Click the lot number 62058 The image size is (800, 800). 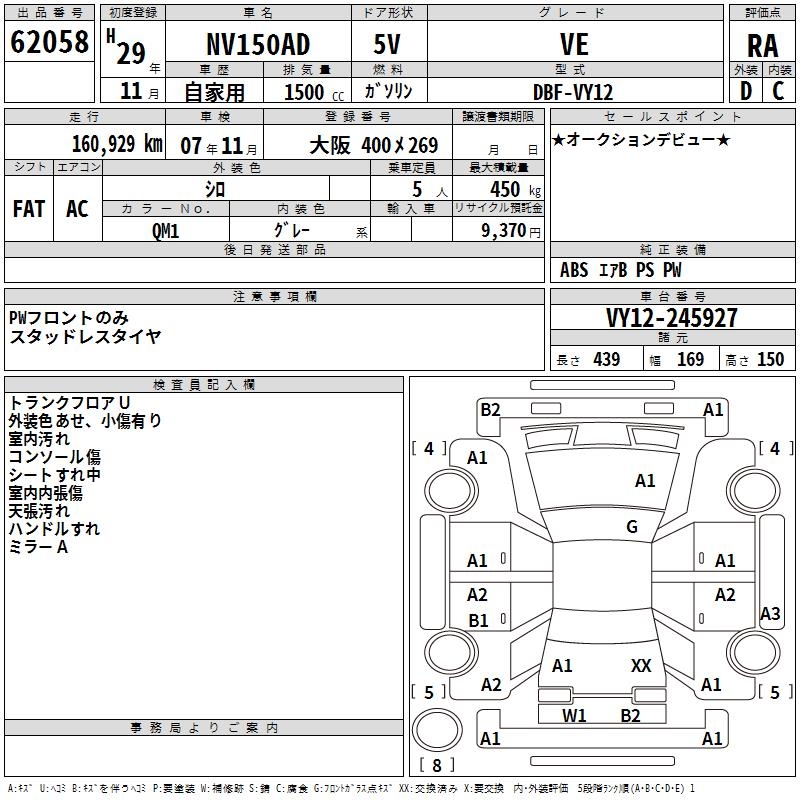click(49, 42)
